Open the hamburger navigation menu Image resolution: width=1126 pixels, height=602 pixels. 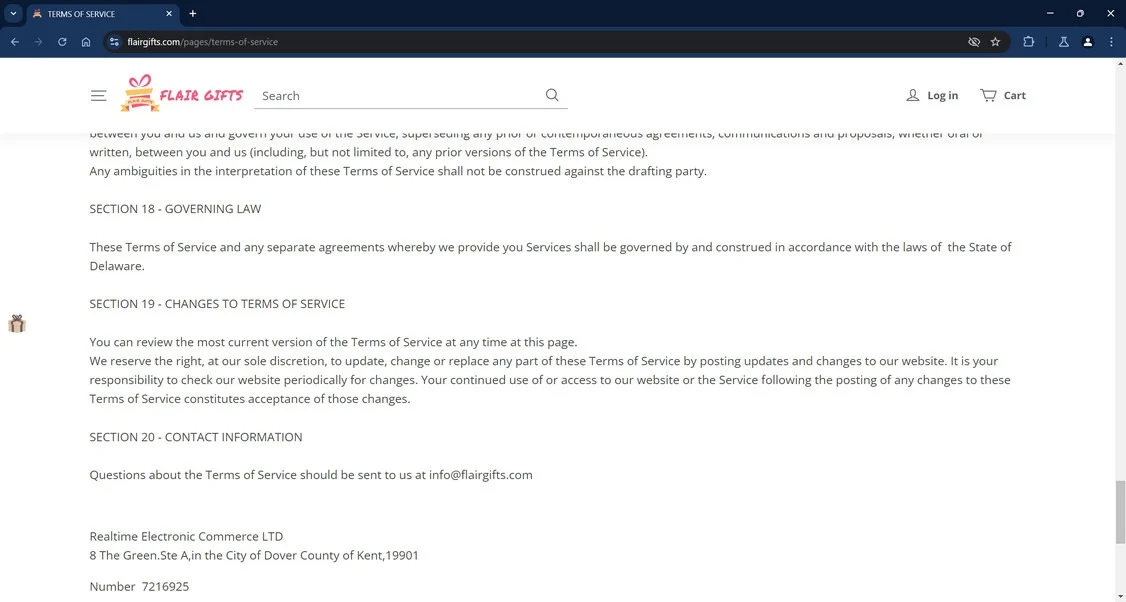point(98,96)
